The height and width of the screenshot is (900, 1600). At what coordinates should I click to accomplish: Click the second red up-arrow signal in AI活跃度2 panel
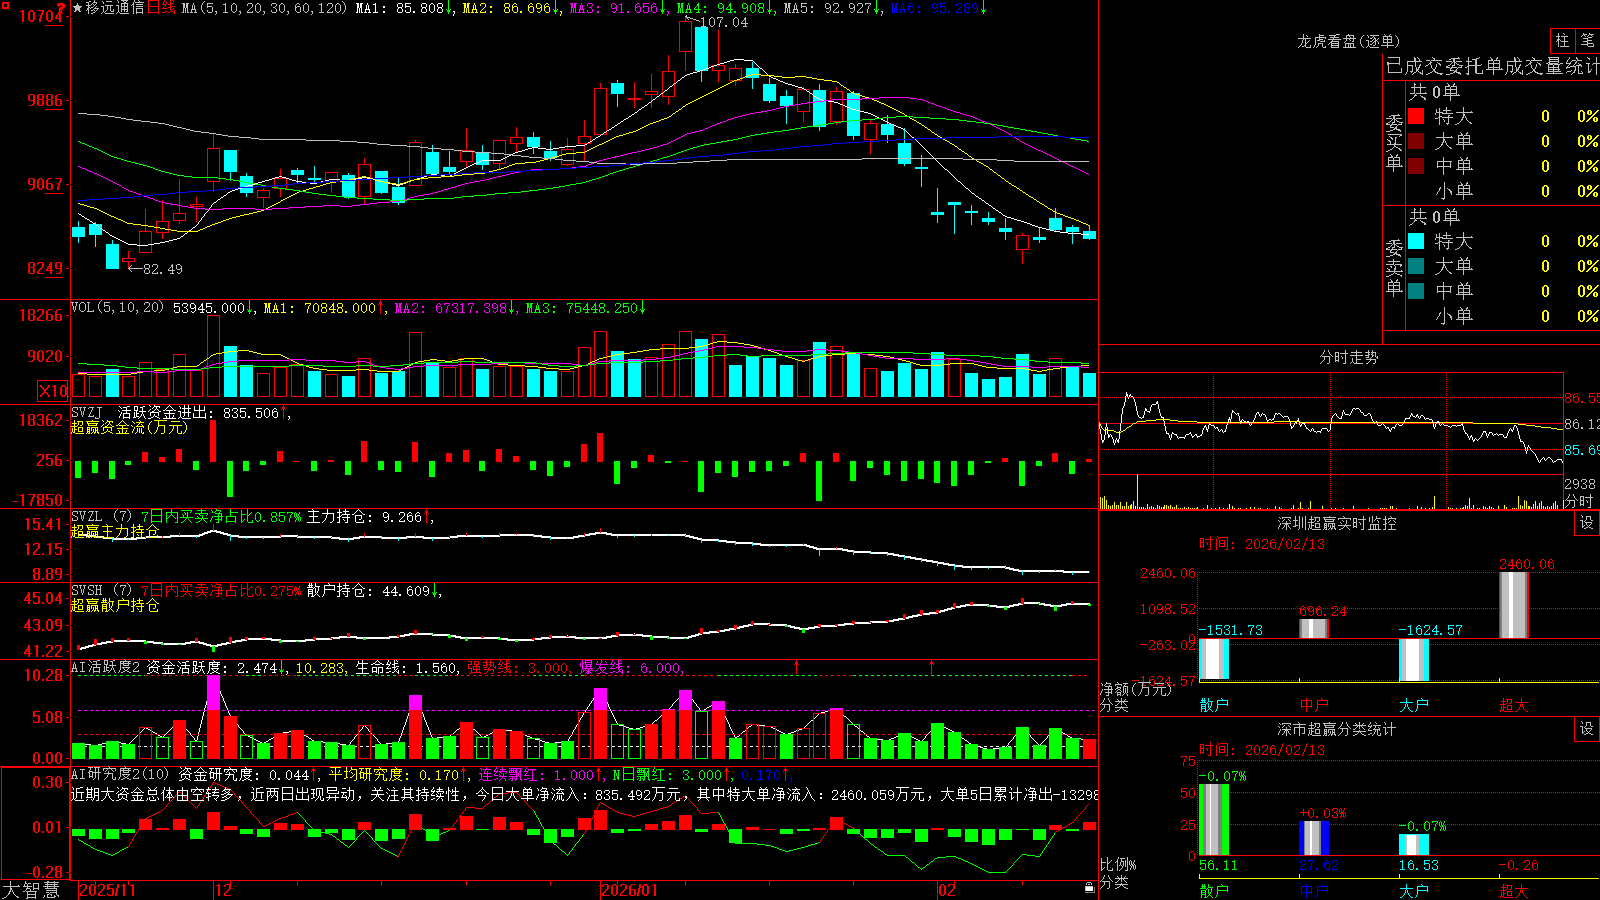pyautogui.click(x=932, y=666)
